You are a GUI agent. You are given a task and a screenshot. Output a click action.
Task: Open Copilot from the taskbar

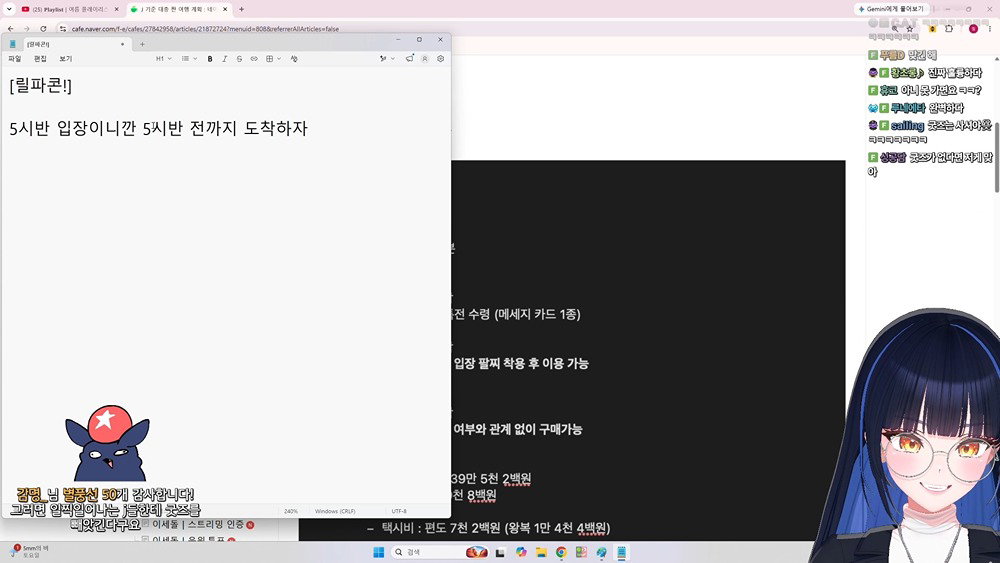coord(521,552)
